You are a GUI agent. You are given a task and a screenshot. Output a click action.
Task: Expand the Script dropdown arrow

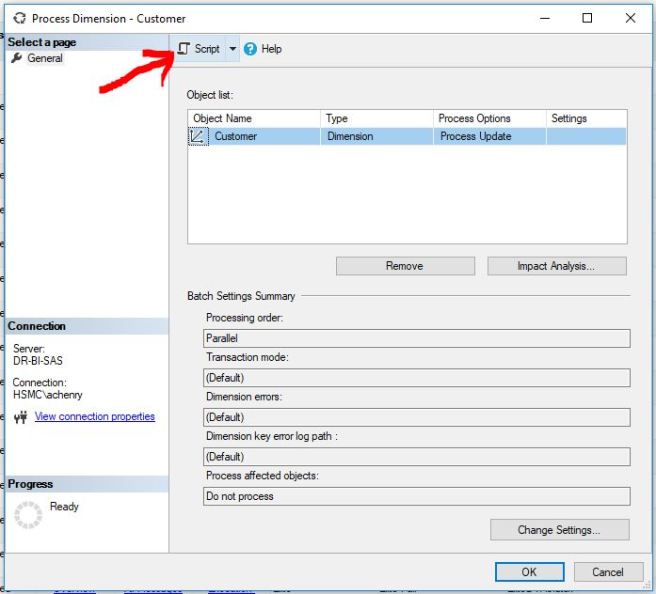tap(233, 49)
